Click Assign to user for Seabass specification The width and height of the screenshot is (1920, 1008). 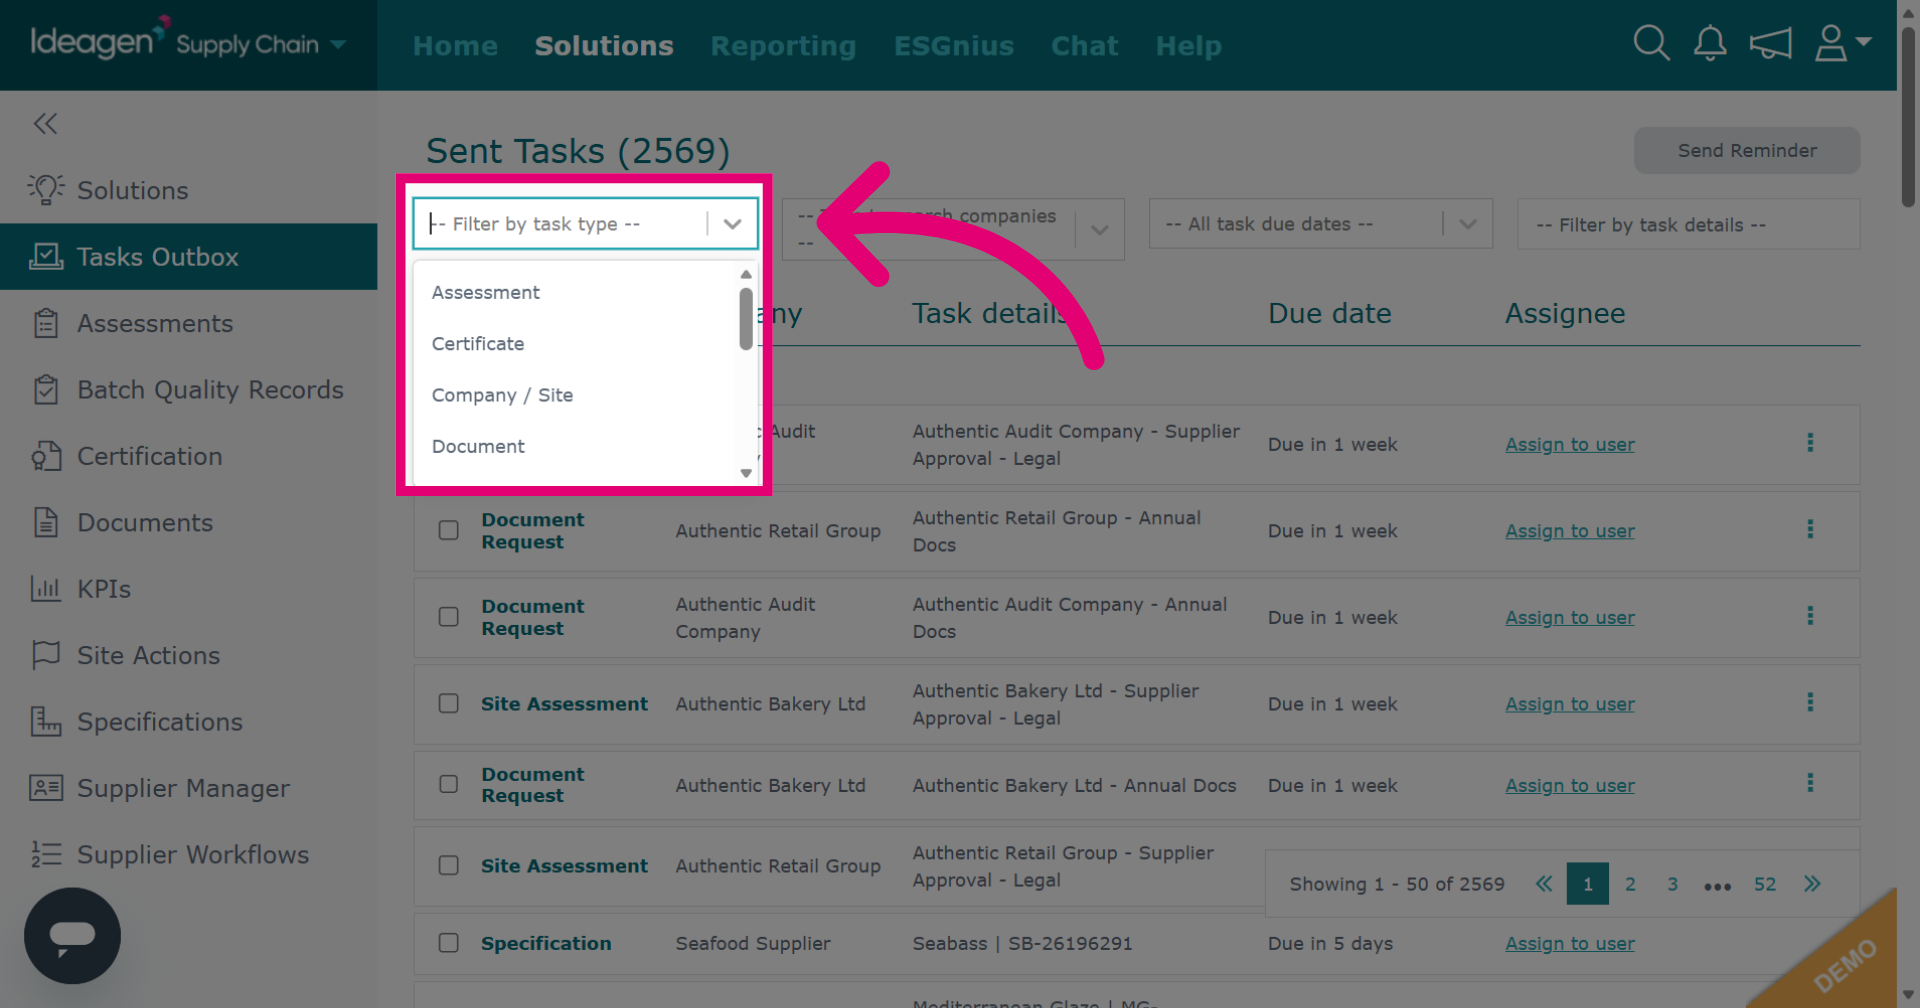[1570, 943]
